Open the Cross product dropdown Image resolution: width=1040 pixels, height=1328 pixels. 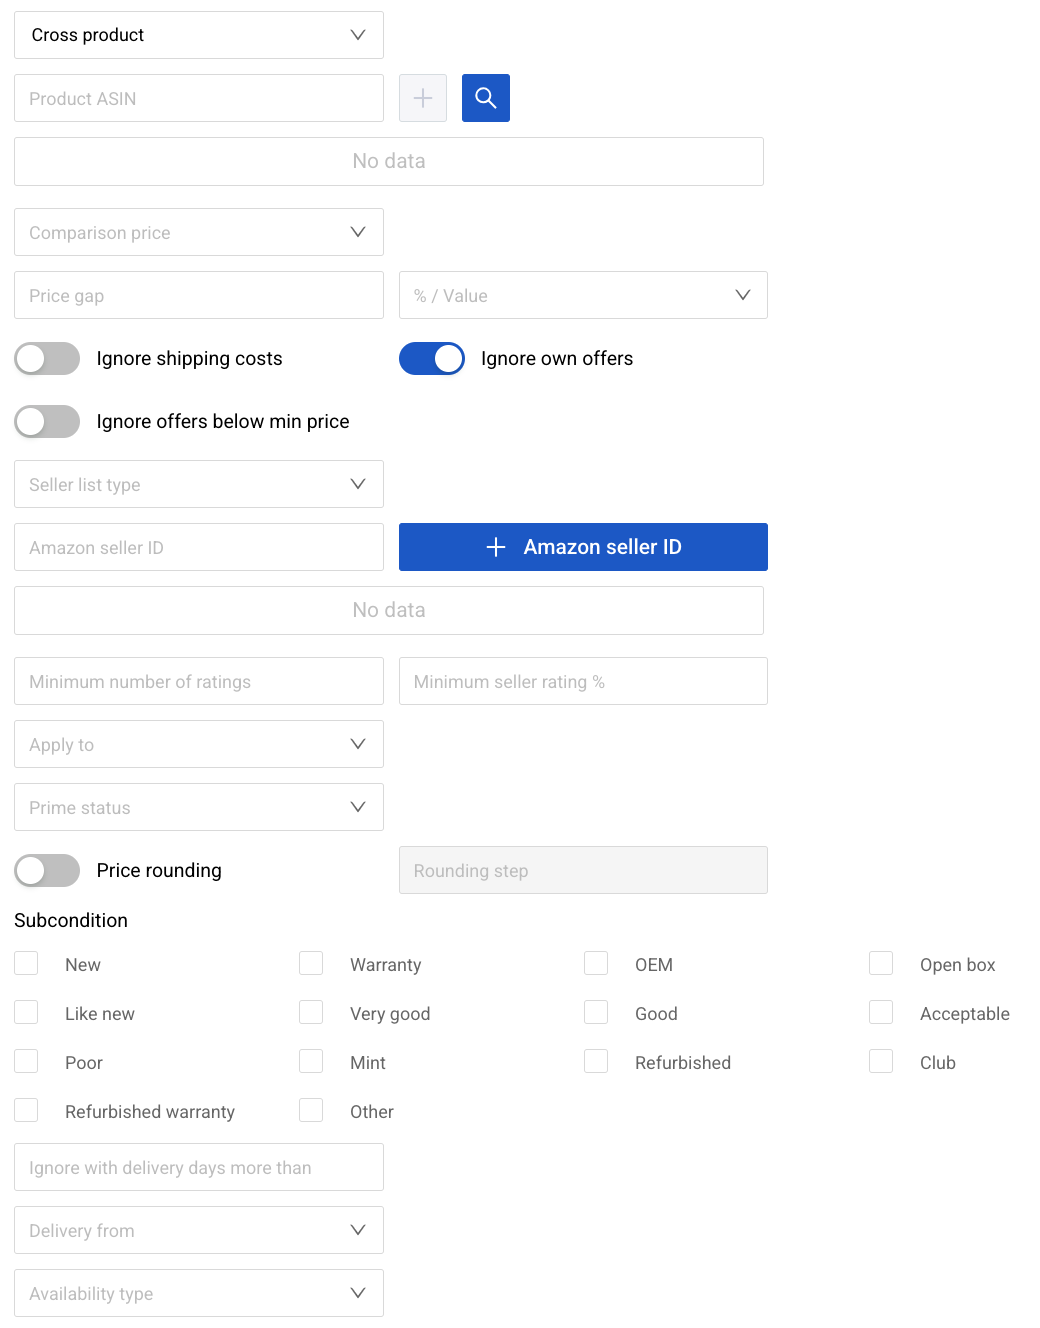(x=198, y=35)
